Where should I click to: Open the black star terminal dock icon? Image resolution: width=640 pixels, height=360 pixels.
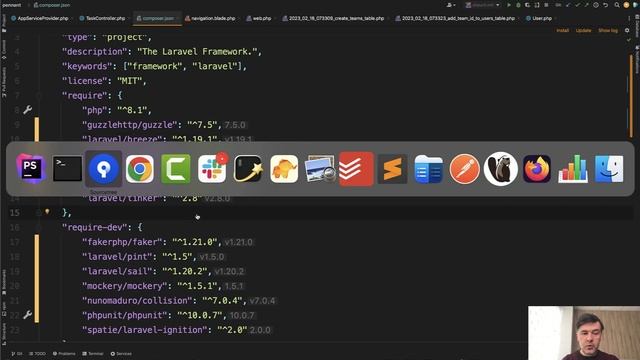click(248, 169)
